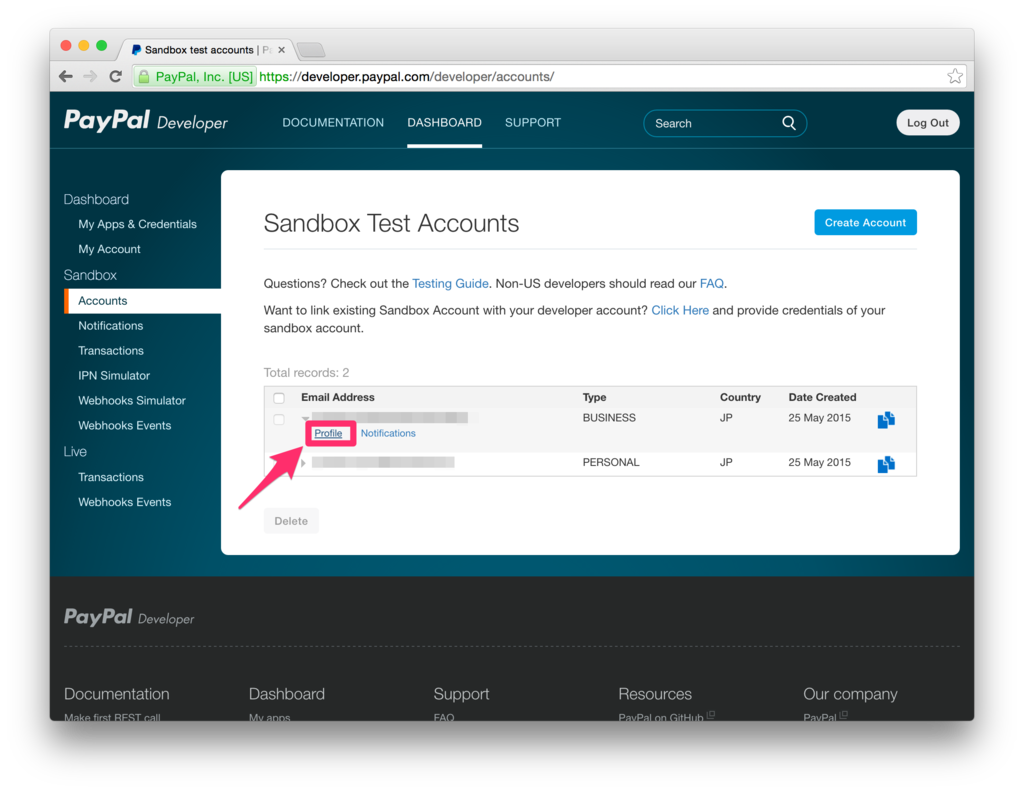Image resolution: width=1024 pixels, height=792 pixels.
Task: Click the browser forward arrow
Action: pyautogui.click(x=90, y=76)
